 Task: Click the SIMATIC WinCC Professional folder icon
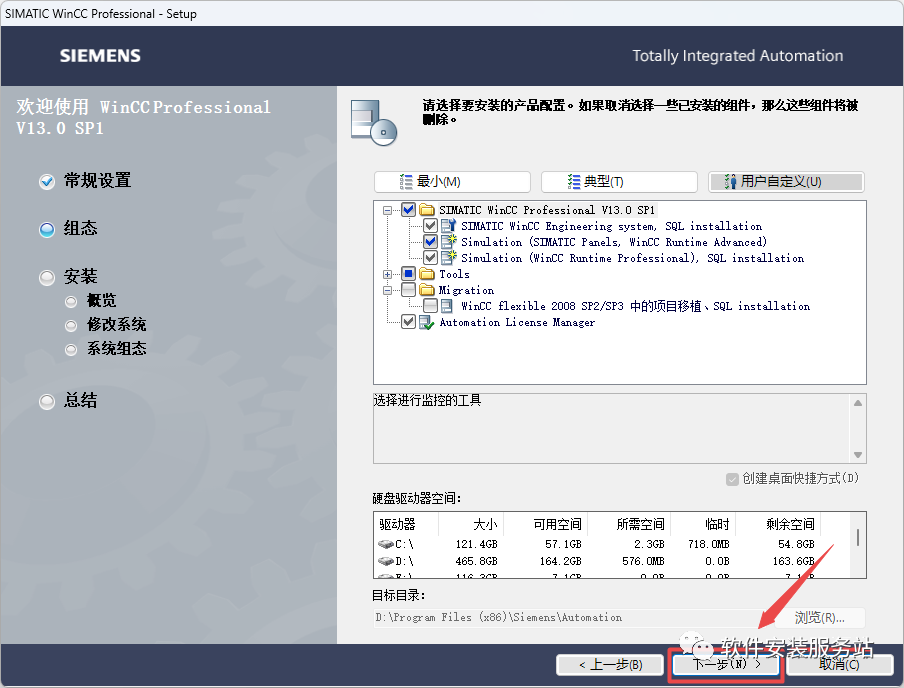pyautogui.click(x=427, y=209)
